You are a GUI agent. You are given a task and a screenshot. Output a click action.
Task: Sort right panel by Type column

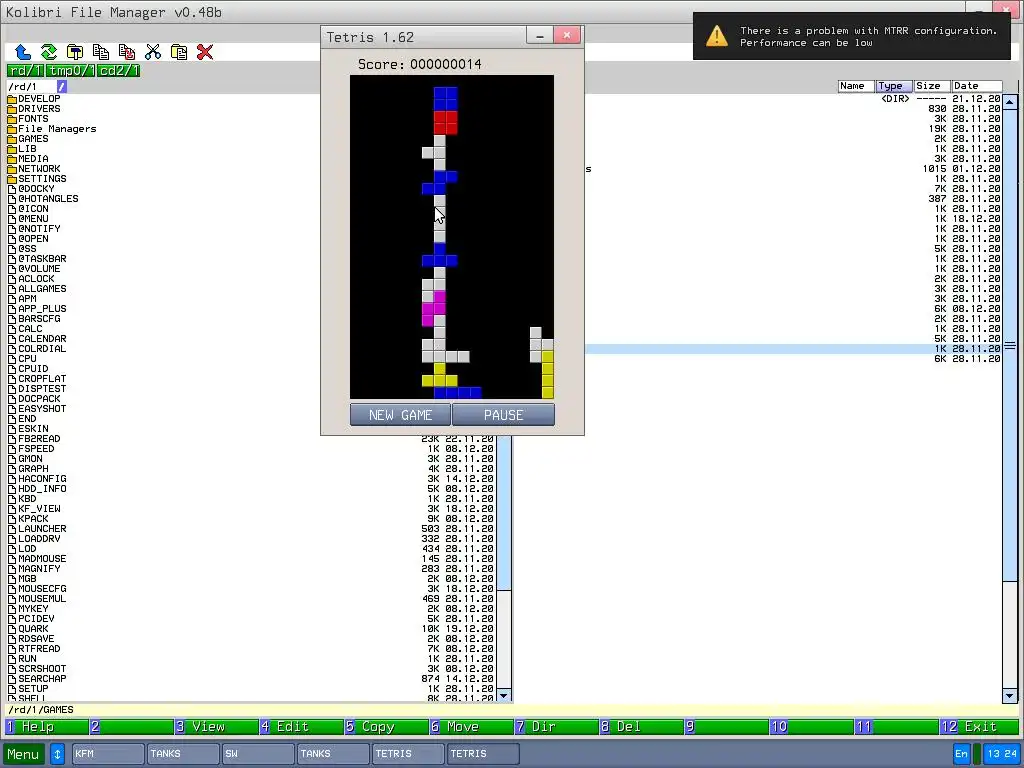[894, 86]
